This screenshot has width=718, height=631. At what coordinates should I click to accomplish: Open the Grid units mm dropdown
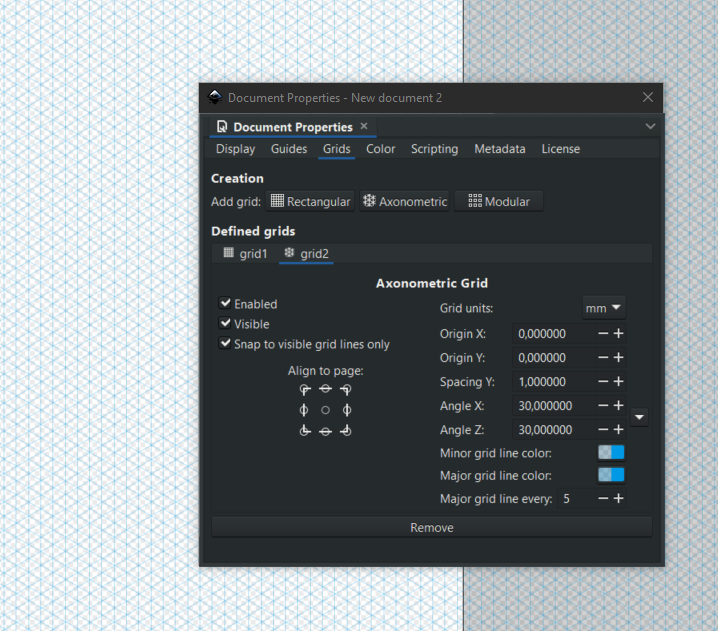tap(604, 308)
